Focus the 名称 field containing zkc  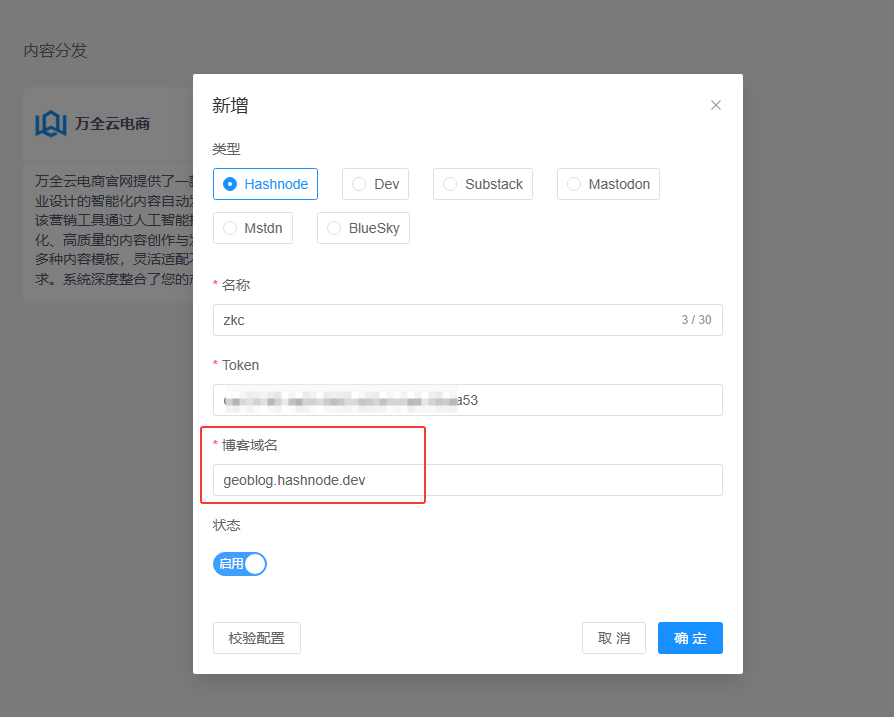pyautogui.click(x=440, y=320)
